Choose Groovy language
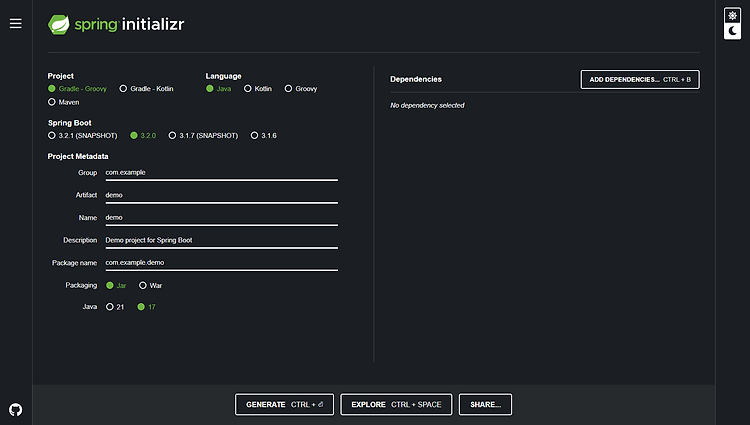Screen dimensions: 750x425 (301, 88)
